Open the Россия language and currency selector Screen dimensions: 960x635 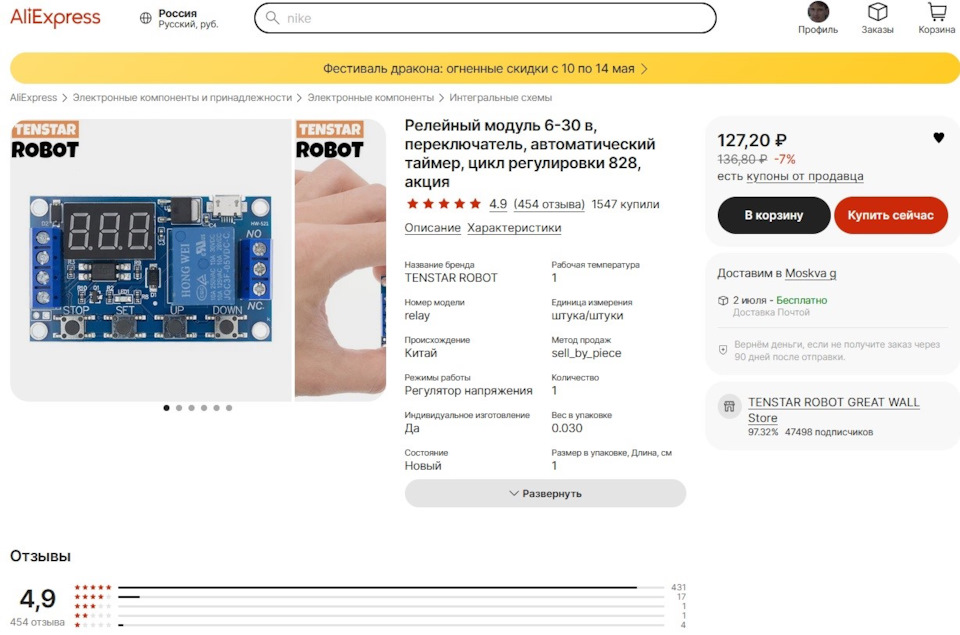[188, 18]
